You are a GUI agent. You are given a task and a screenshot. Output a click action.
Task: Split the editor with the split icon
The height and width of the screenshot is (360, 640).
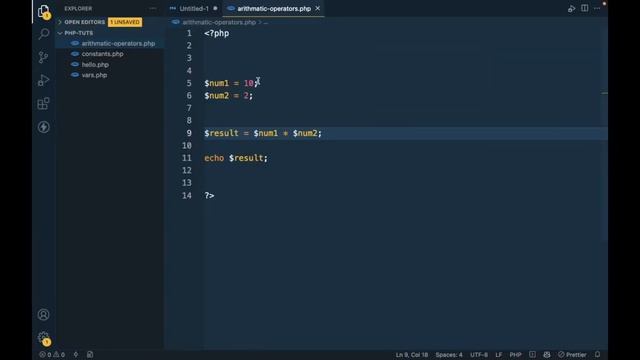[x=584, y=9]
